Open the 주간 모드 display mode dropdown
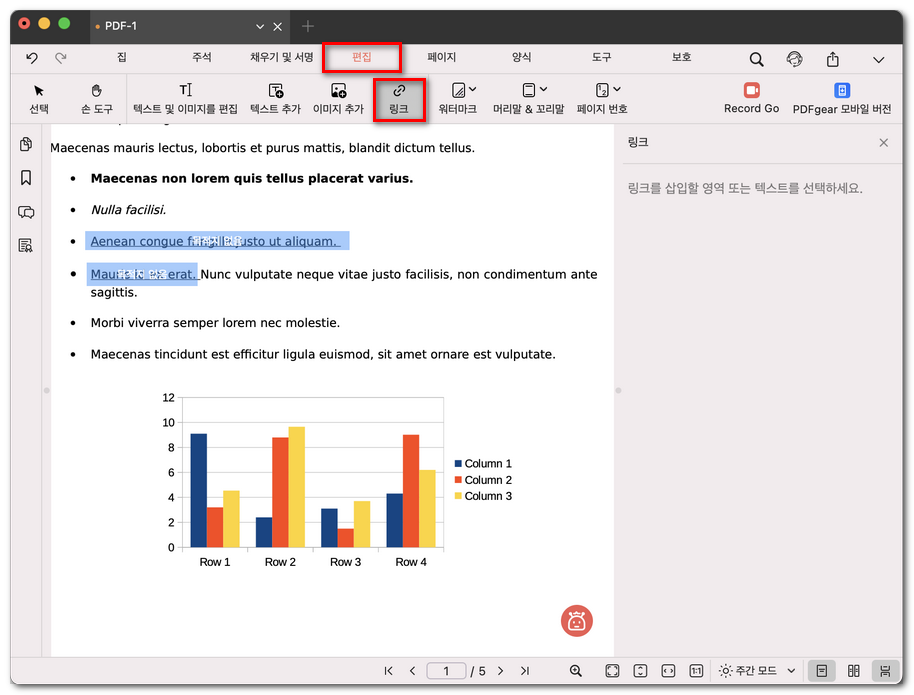Image resolution: width=914 pixels, height=695 pixels. tap(757, 671)
